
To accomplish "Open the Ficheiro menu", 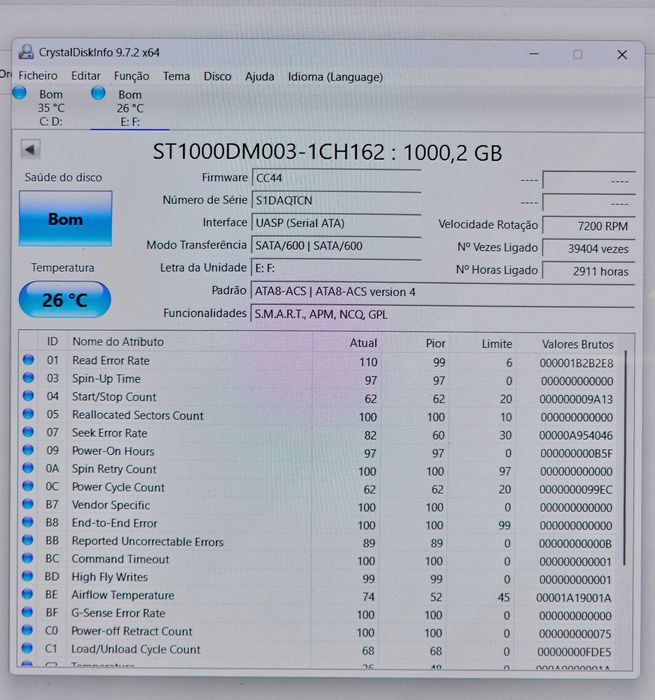I will click(38, 75).
